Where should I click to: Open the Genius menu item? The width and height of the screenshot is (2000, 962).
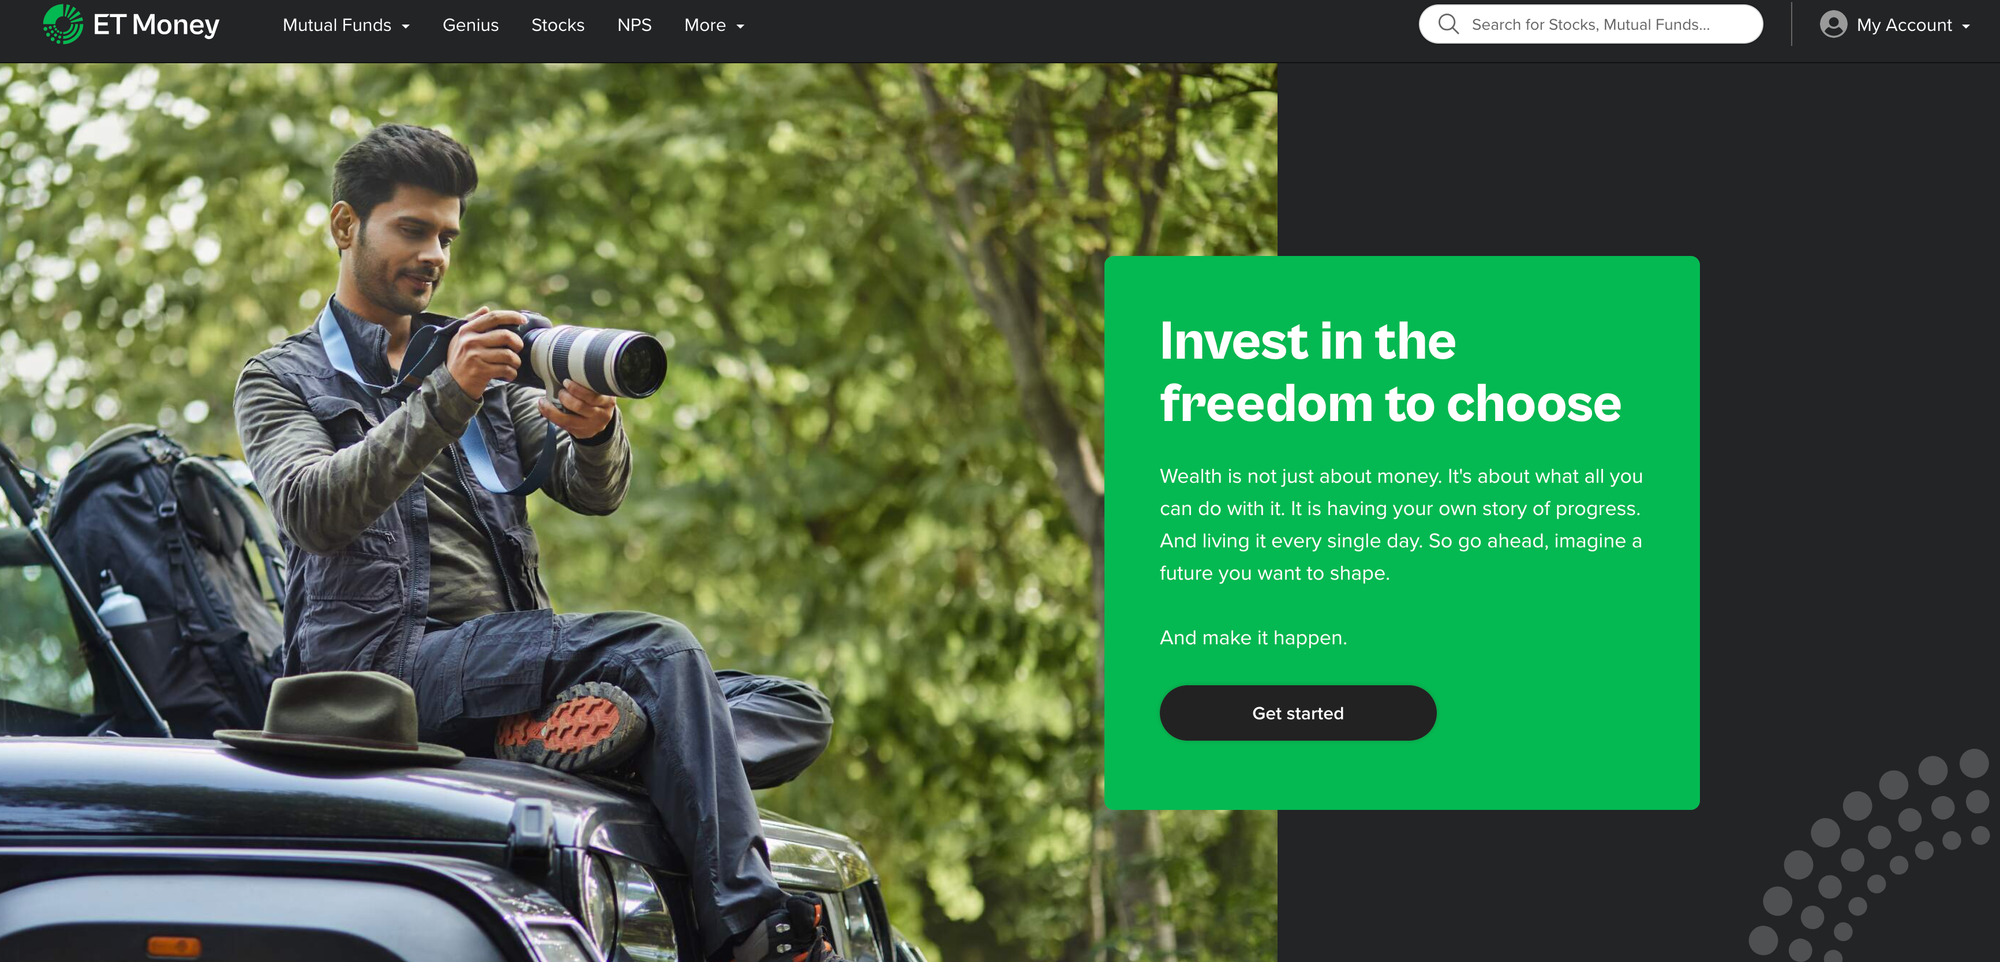pos(470,25)
